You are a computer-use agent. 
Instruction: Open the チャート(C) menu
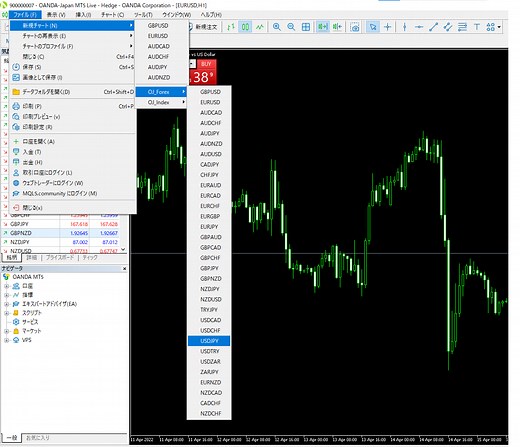coord(113,15)
